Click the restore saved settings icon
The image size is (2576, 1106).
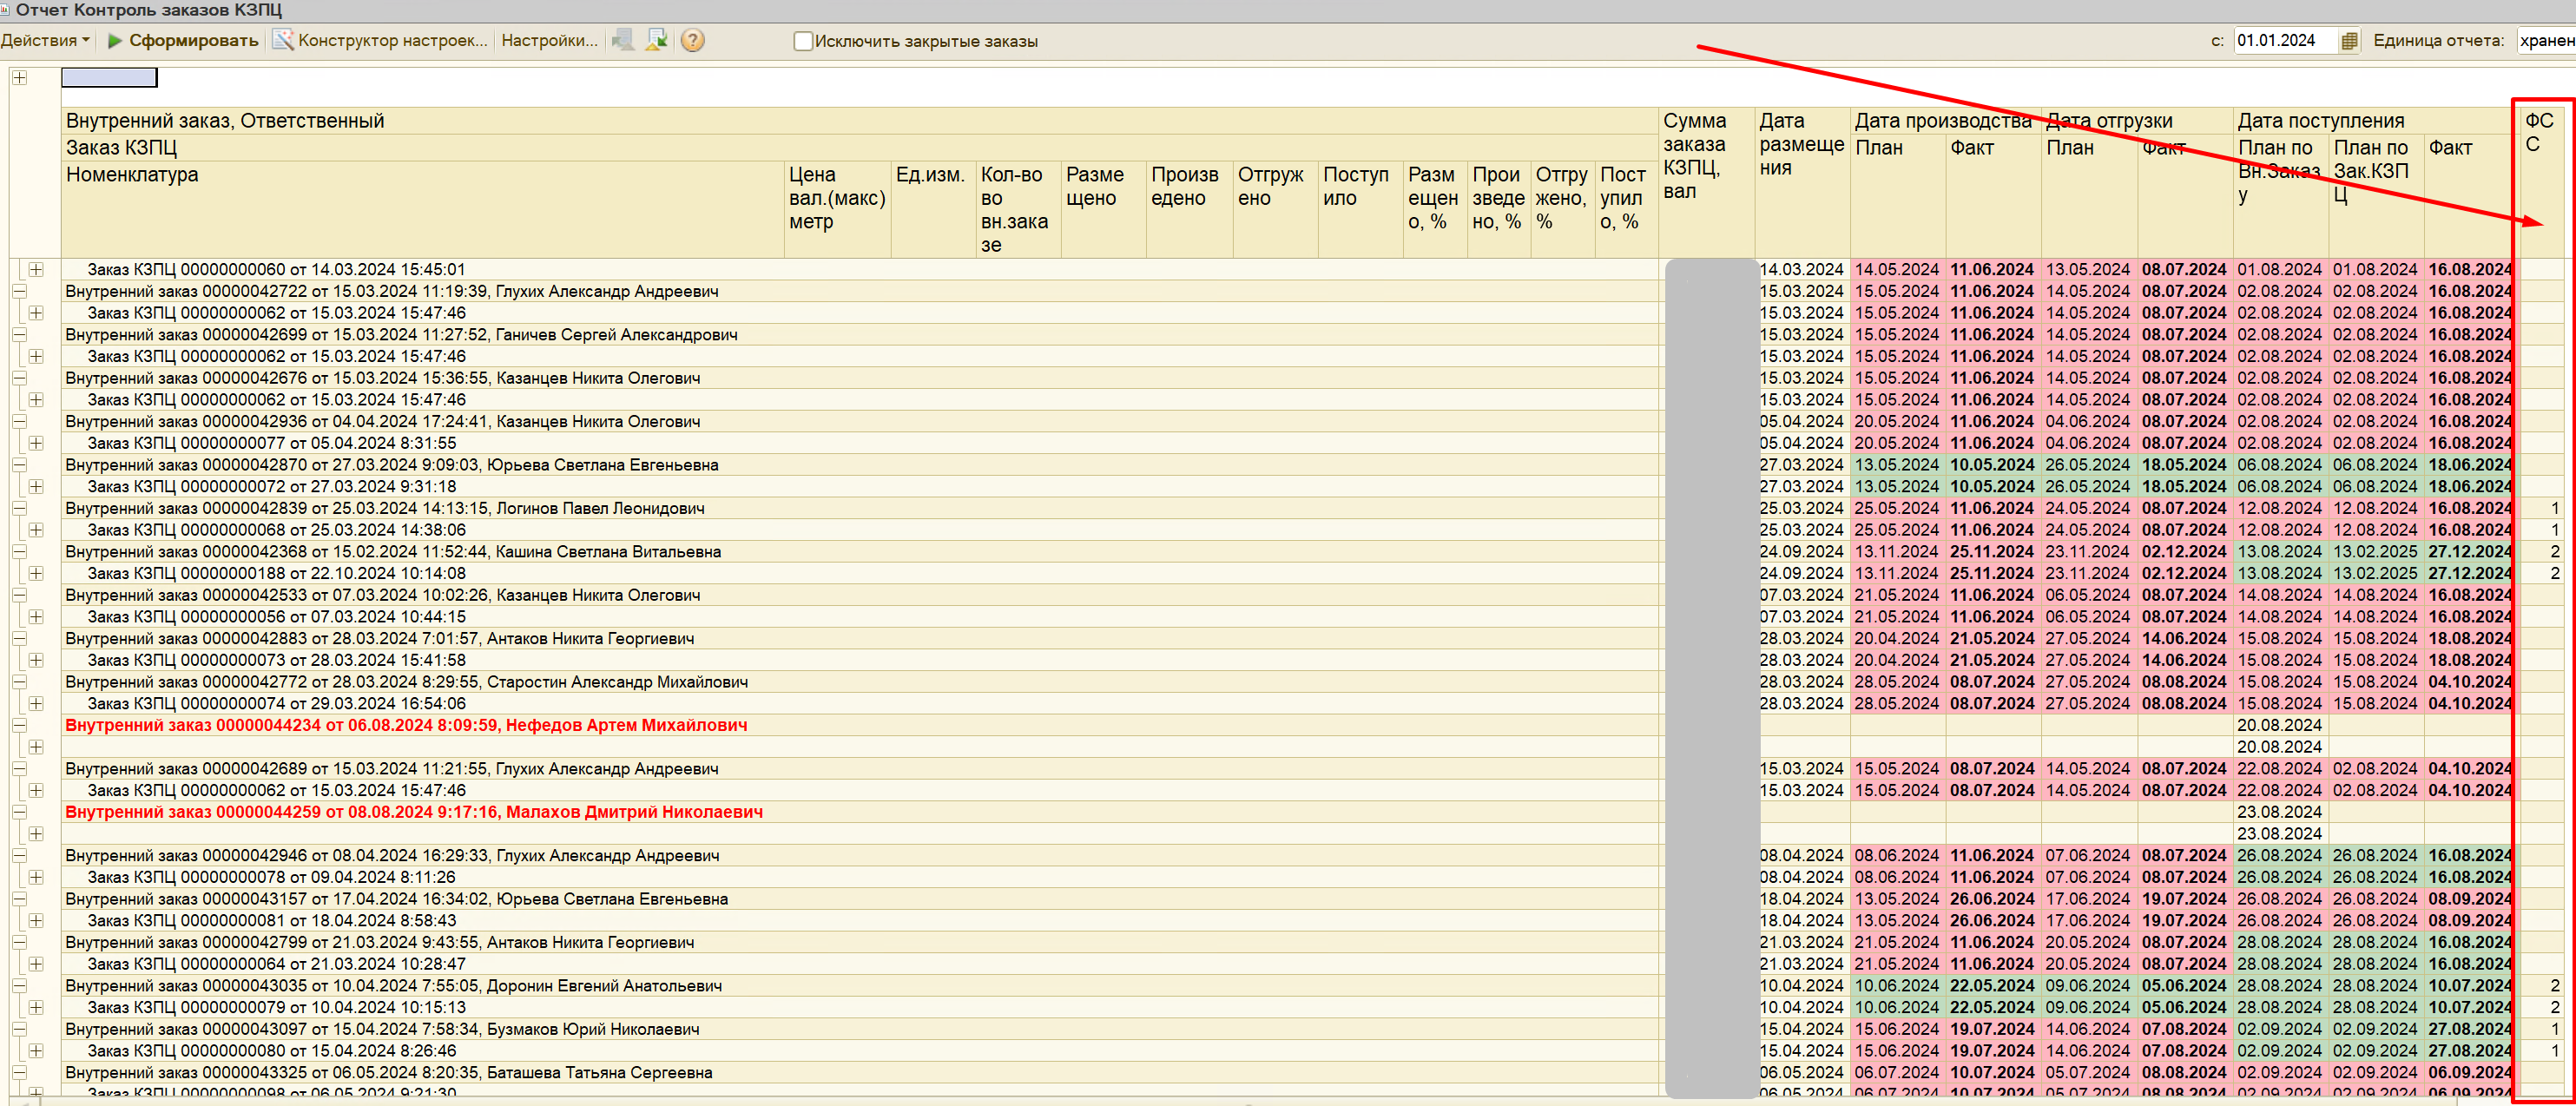(x=623, y=40)
